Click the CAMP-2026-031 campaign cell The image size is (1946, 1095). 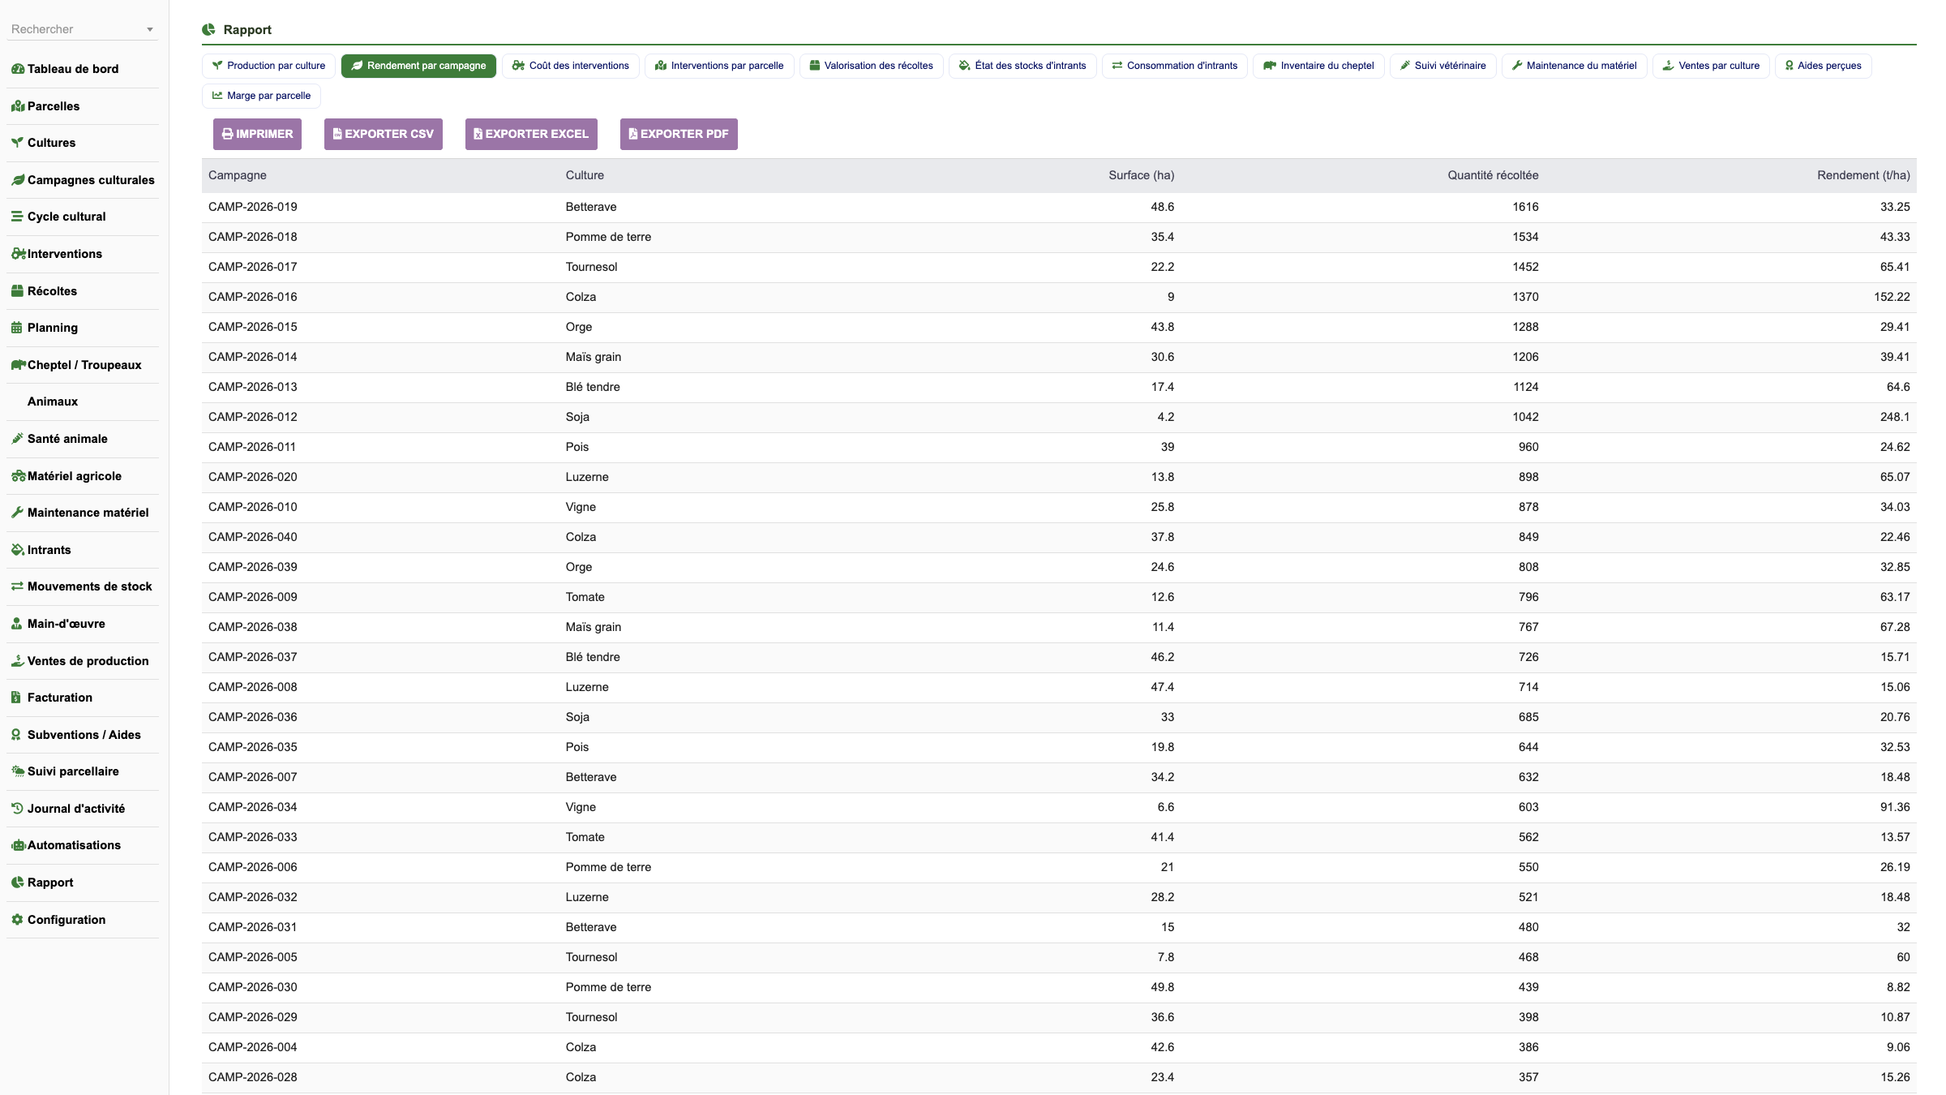(253, 927)
